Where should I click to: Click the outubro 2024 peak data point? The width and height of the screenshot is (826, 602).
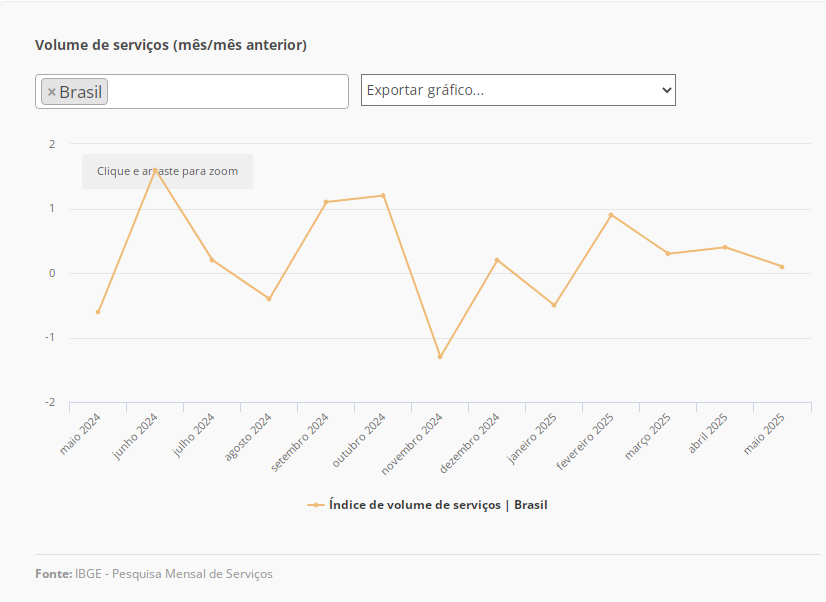click(x=383, y=195)
